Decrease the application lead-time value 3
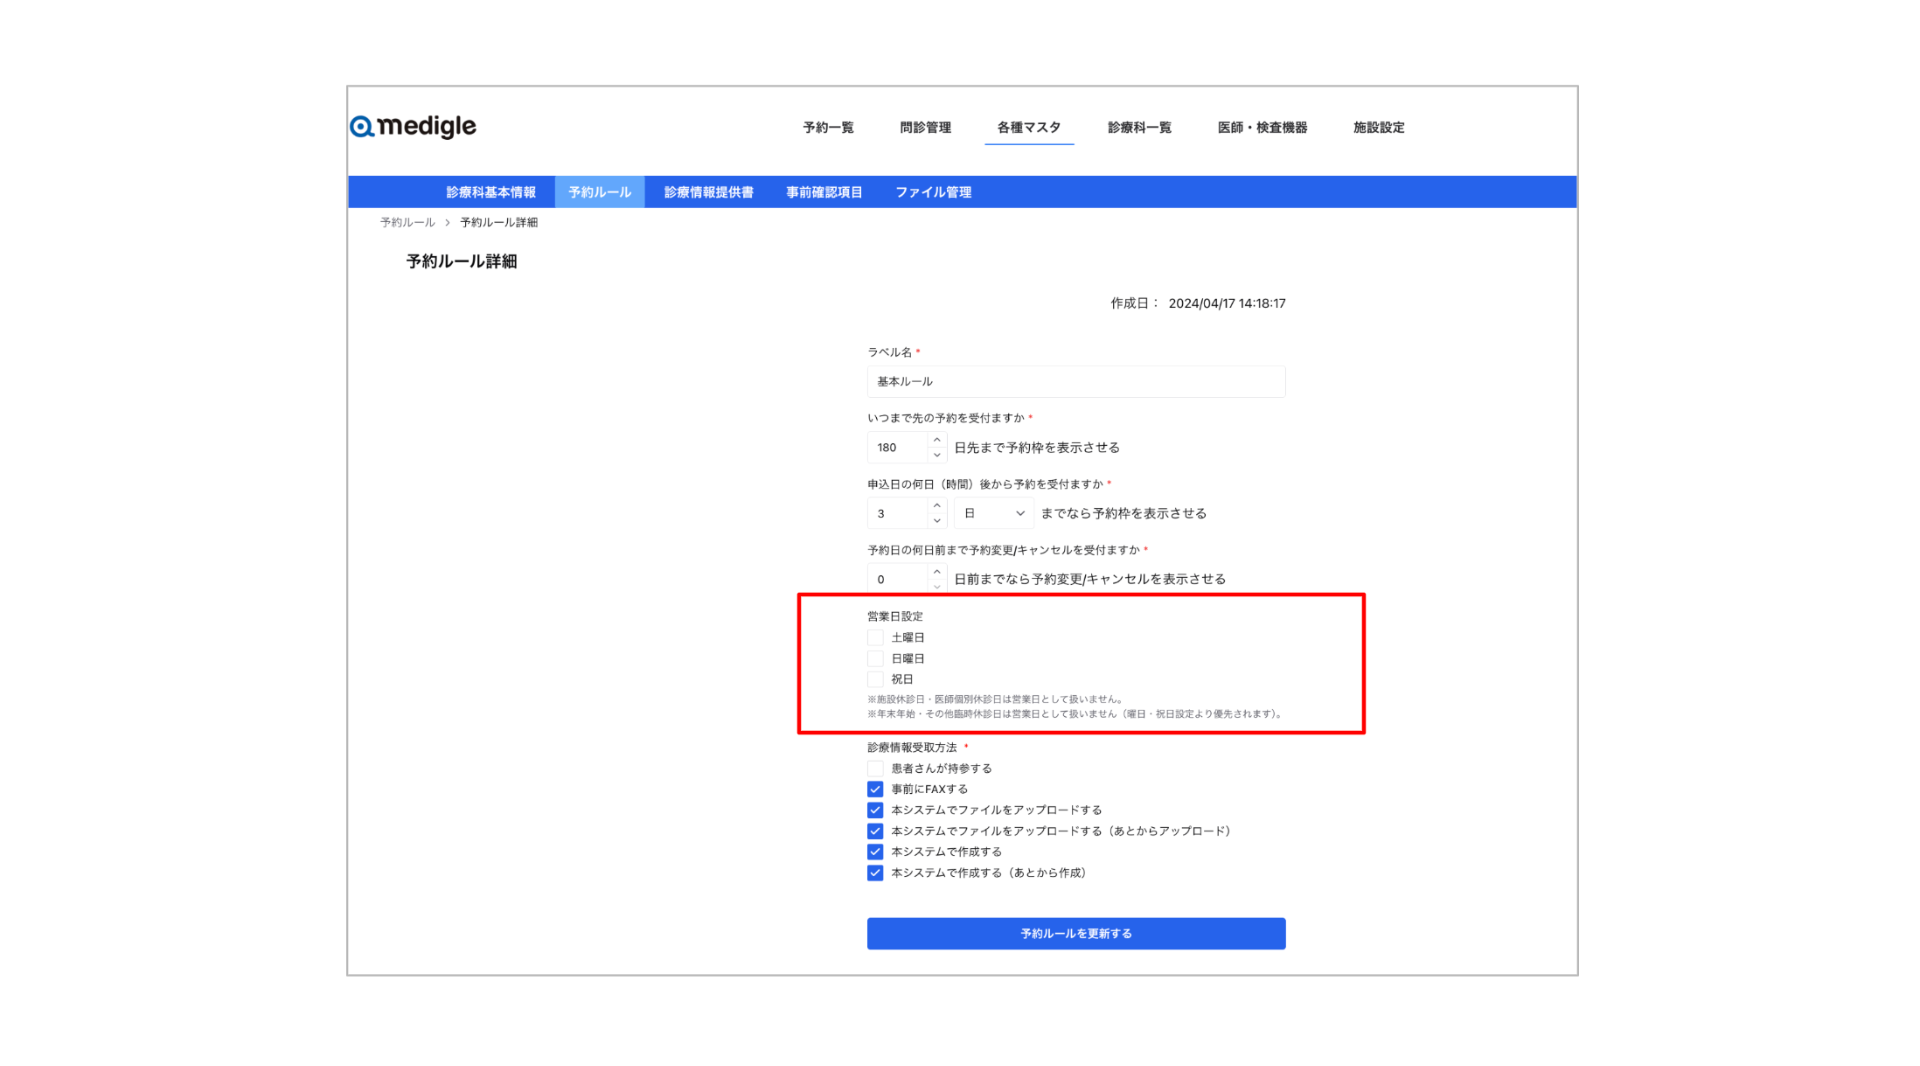Screen dimensions: 1920x1066 937,521
